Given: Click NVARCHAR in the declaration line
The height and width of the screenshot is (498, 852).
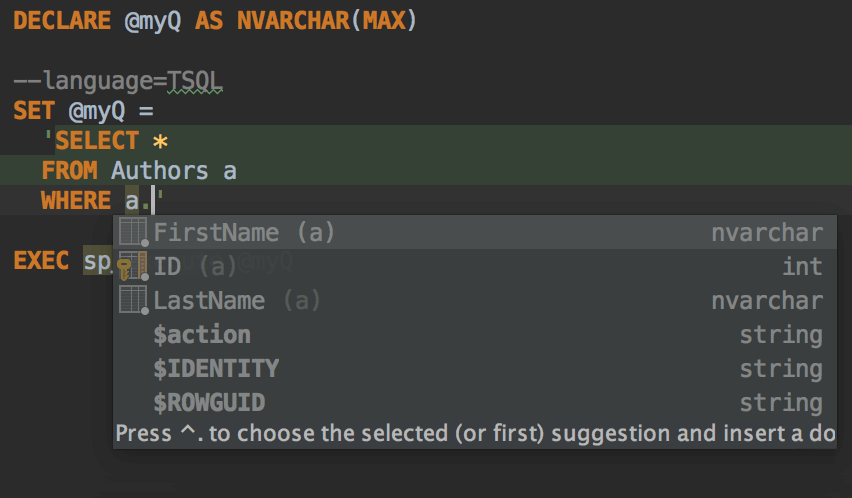Looking at the screenshot, I should (293, 21).
